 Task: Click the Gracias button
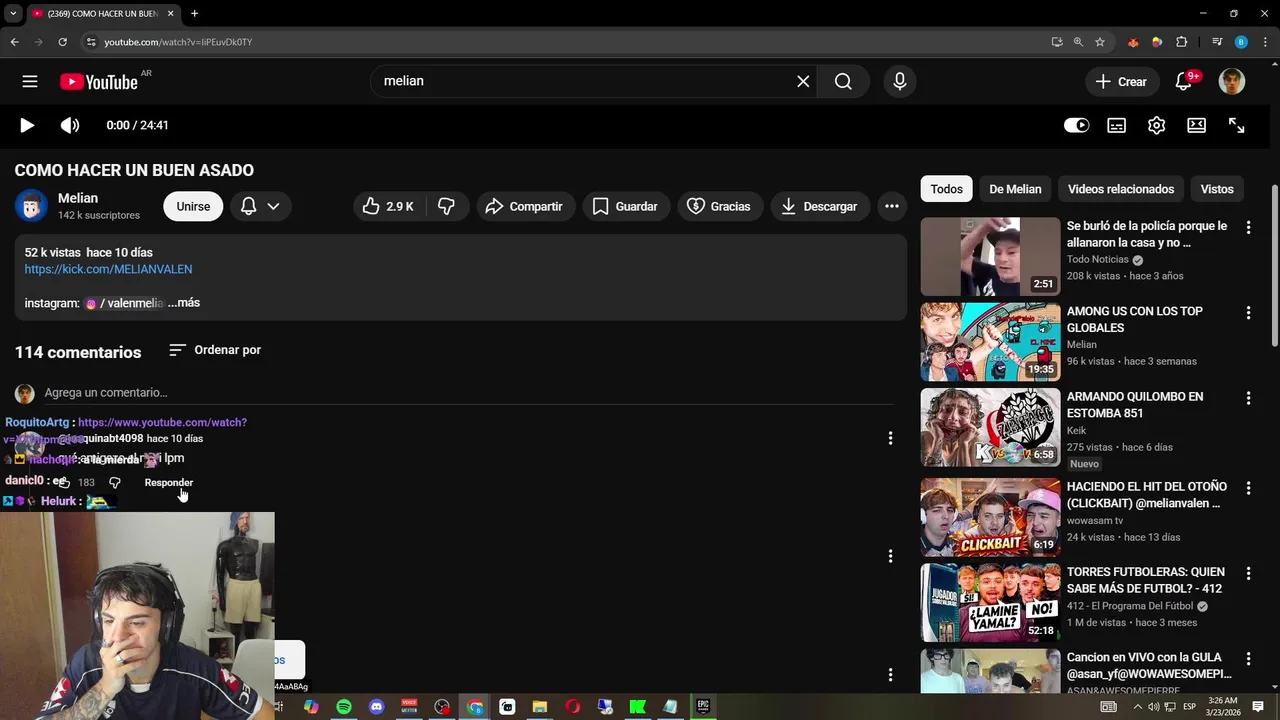tap(719, 206)
